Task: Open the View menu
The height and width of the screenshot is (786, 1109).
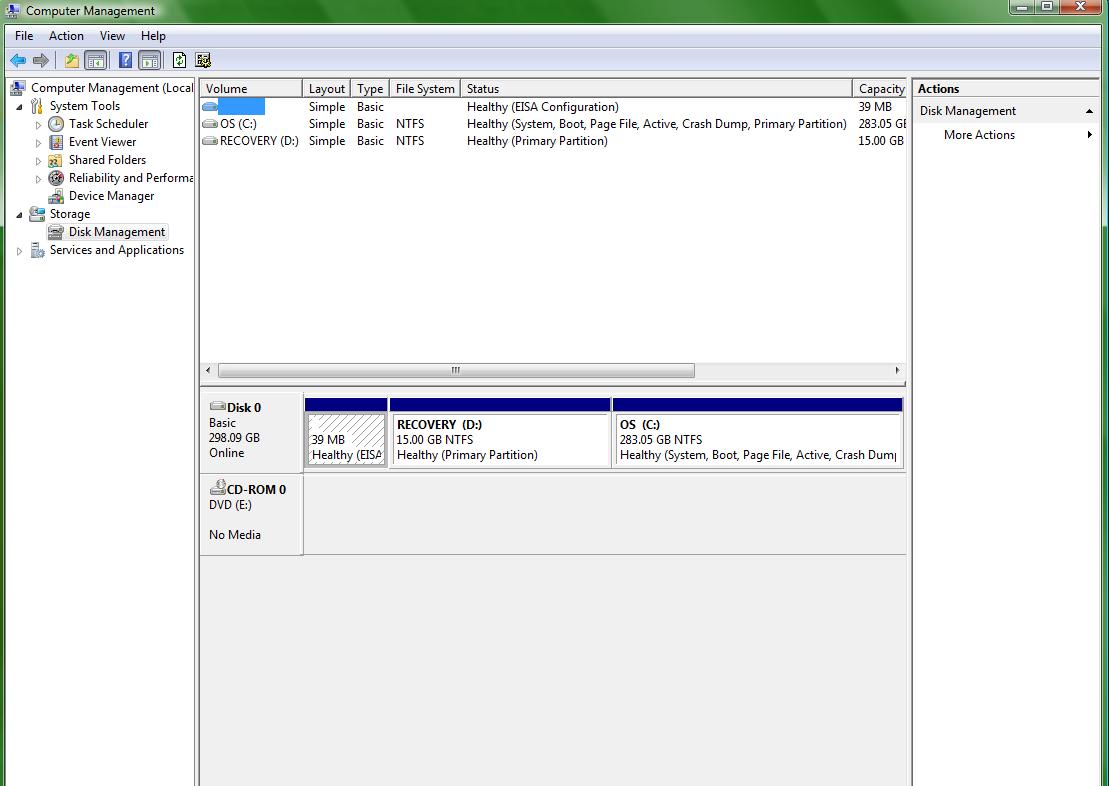Action: pyautogui.click(x=112, y=35)
